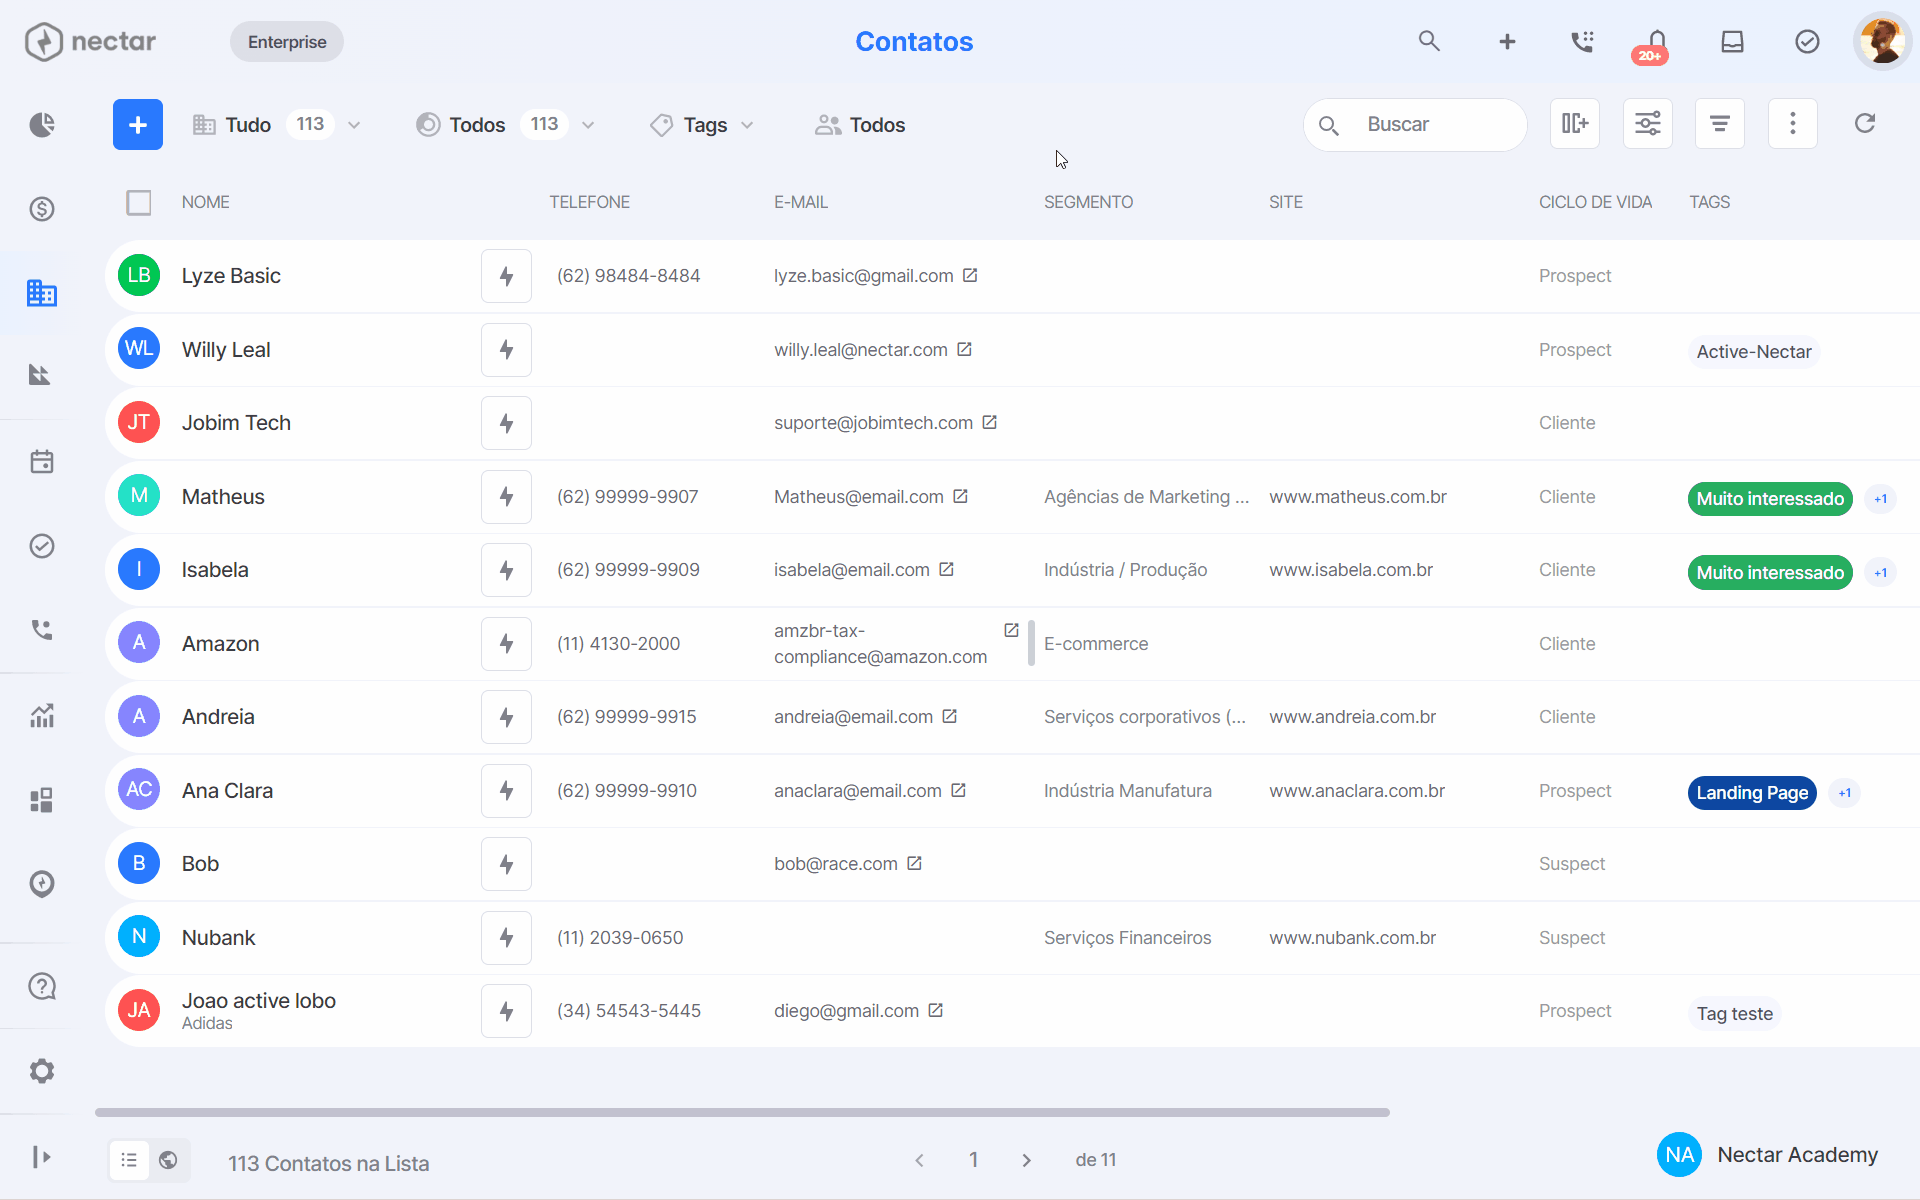Click the blue add contact plus button

point(138,125)
